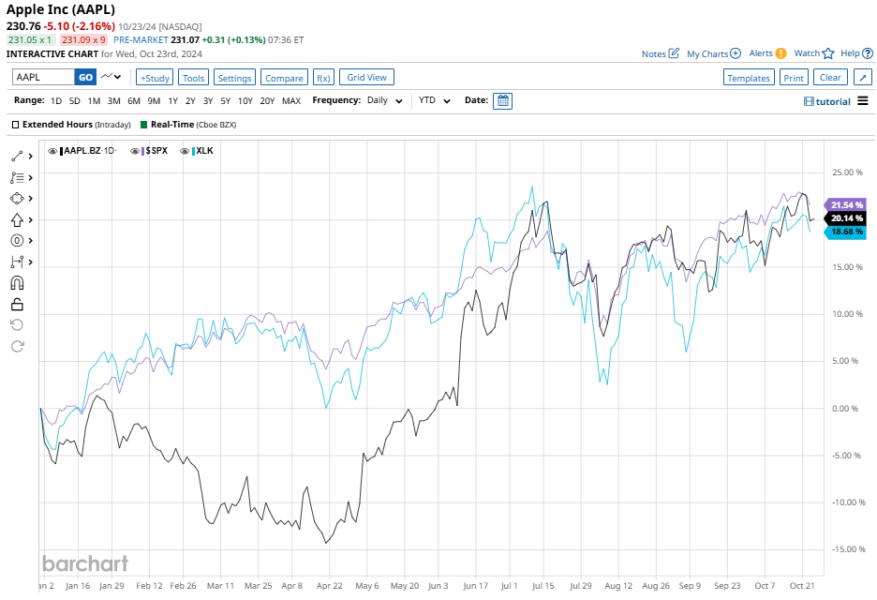Viewport: 877px width, 600px height.
Task: Toggle visibility of AAPL.BZ series
Action: (x=53, y=151)
